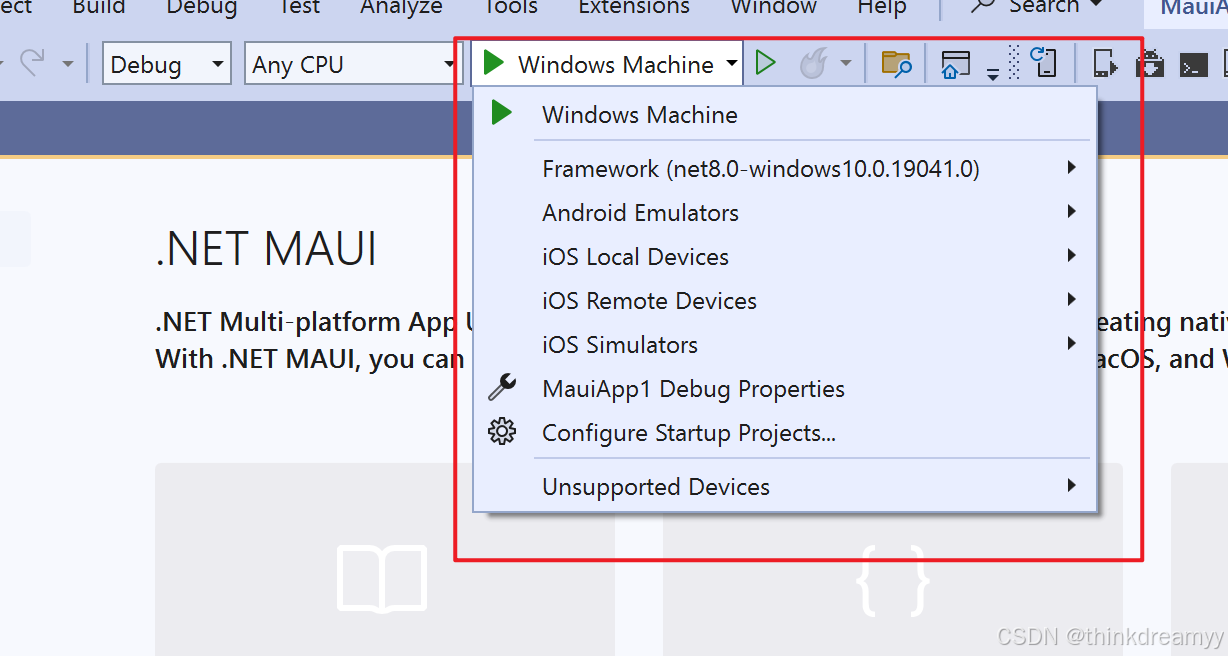Screen dimensions: 1228x656
Task: Expand the Unsupported Devices submenu
Action: coord(785,486)
